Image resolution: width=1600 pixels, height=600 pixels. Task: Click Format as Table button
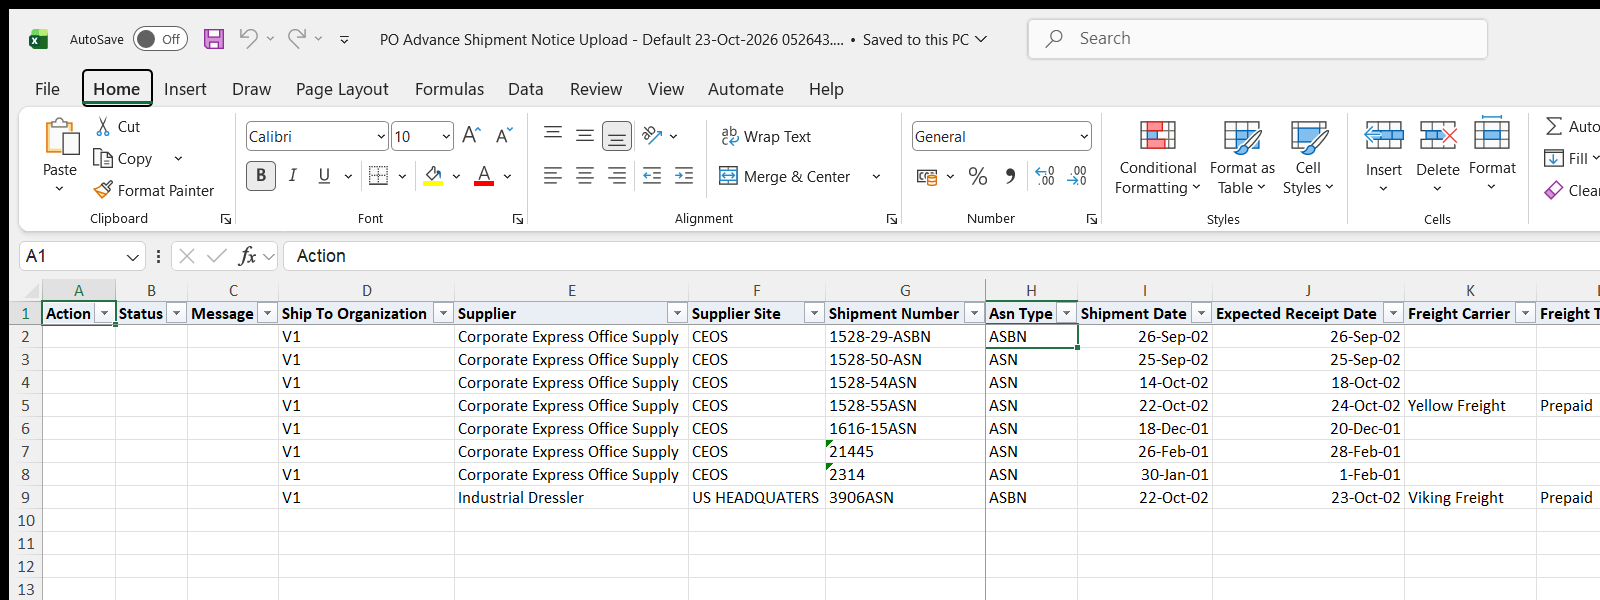coord(1242,158)
